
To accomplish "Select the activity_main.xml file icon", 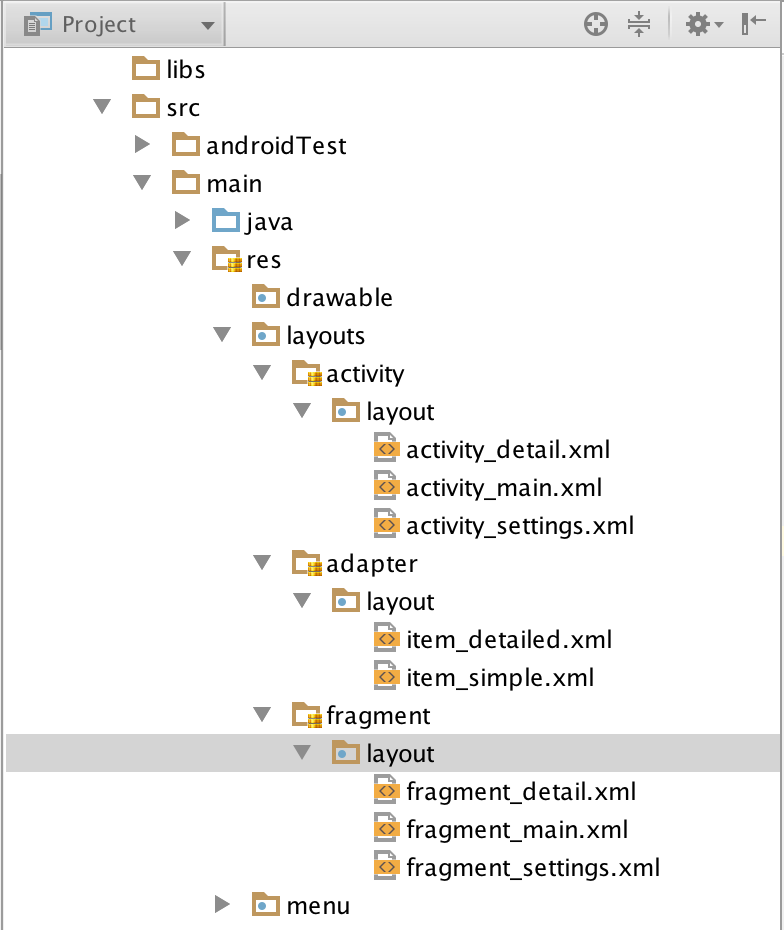I will tap(388, 486).
